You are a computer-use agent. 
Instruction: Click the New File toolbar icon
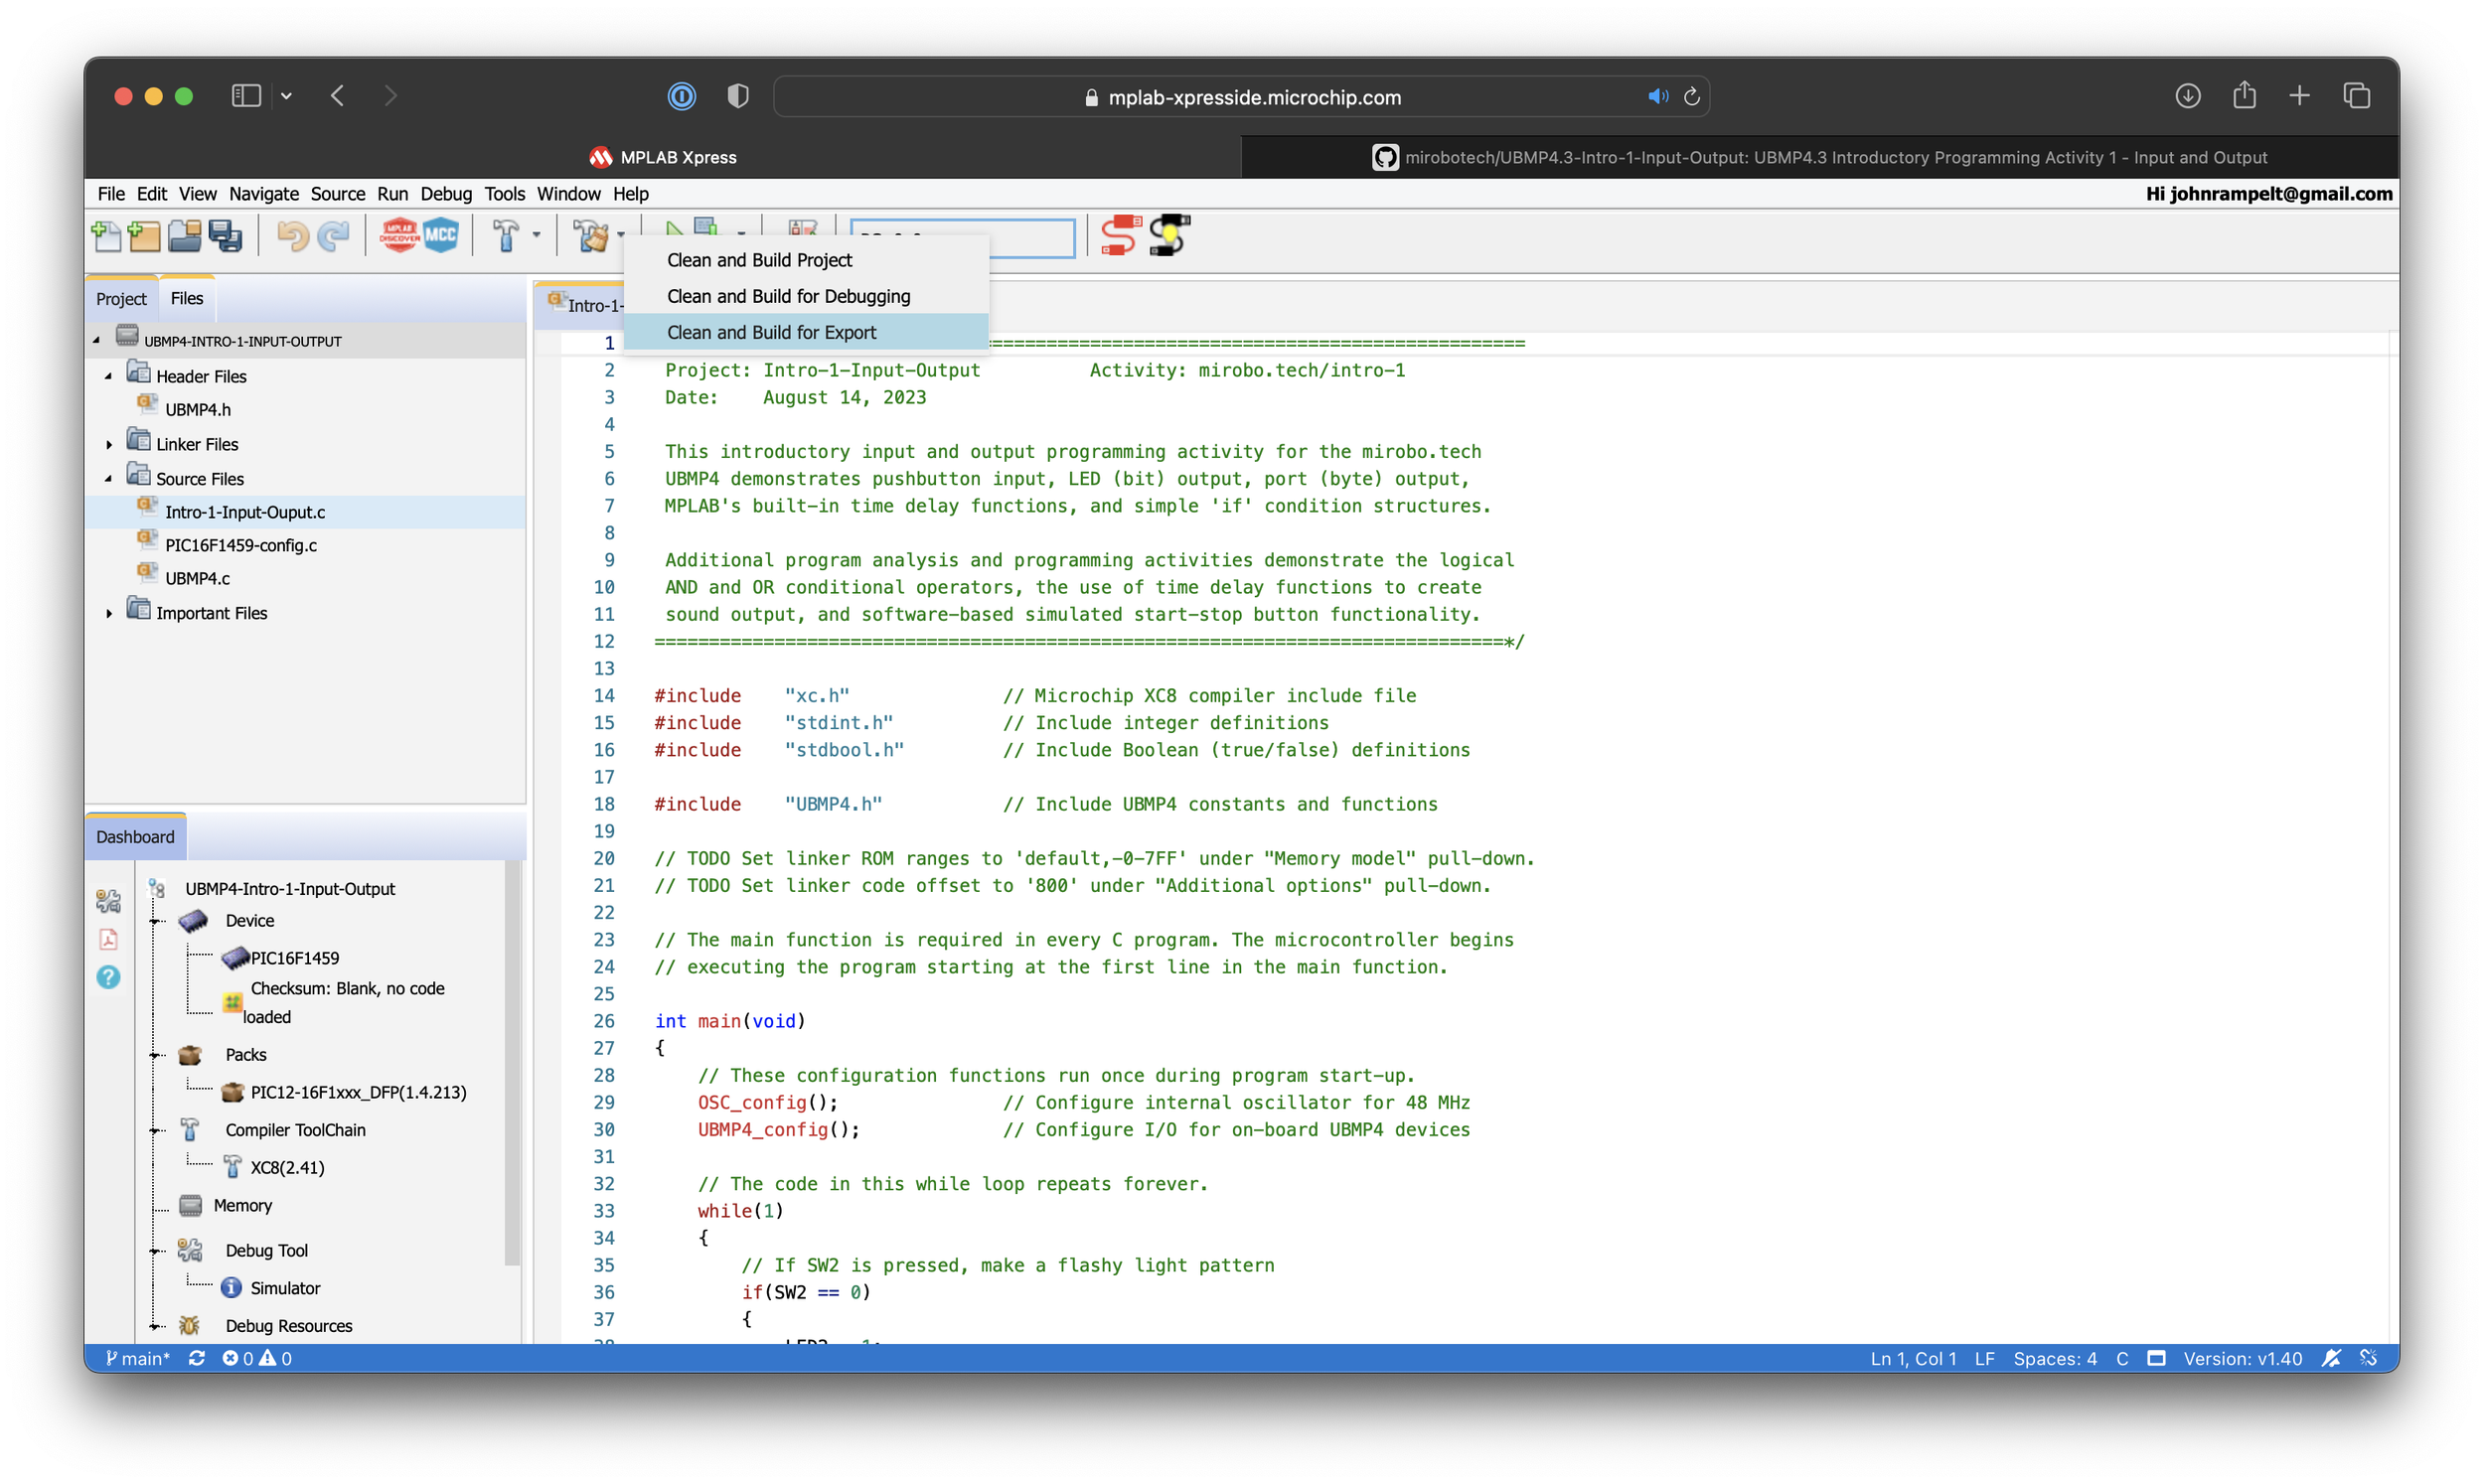click(106, 236)
